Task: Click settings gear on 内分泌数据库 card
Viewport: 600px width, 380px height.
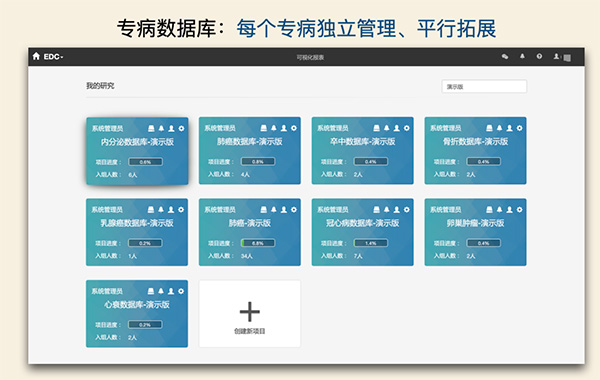Action: [x=181, y=129]
